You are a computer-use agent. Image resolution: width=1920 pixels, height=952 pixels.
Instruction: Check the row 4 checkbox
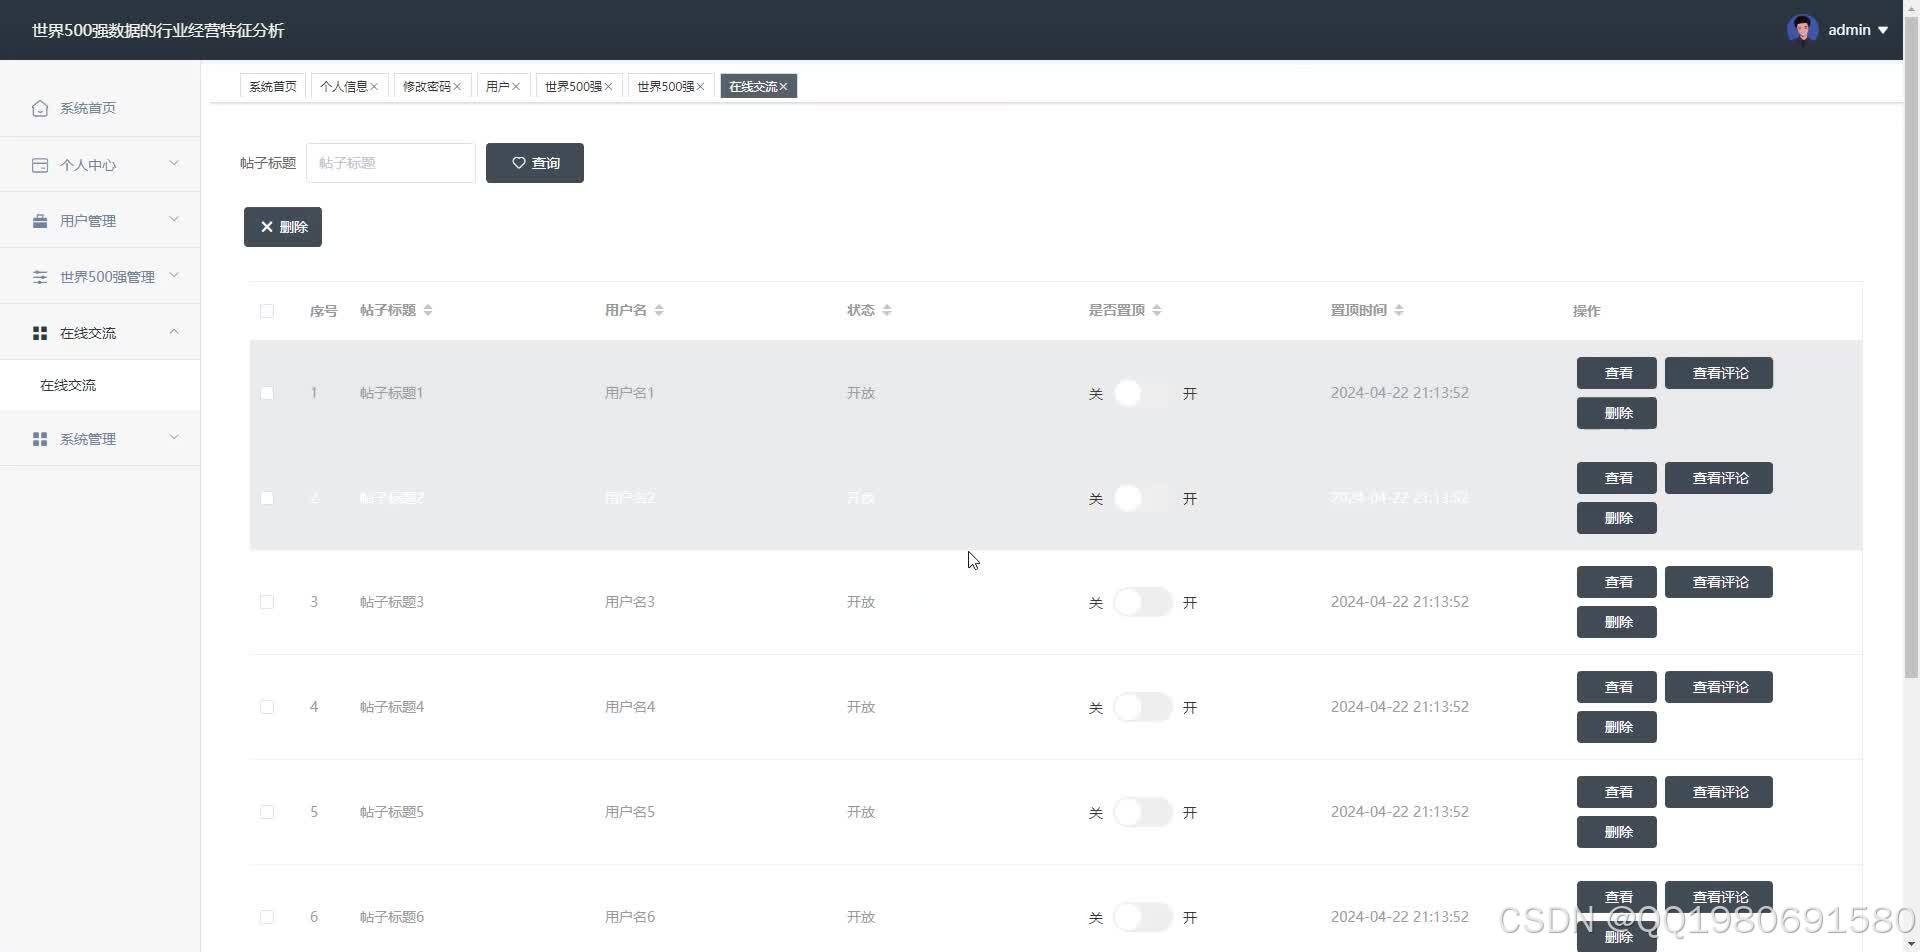tap(267, 707)
